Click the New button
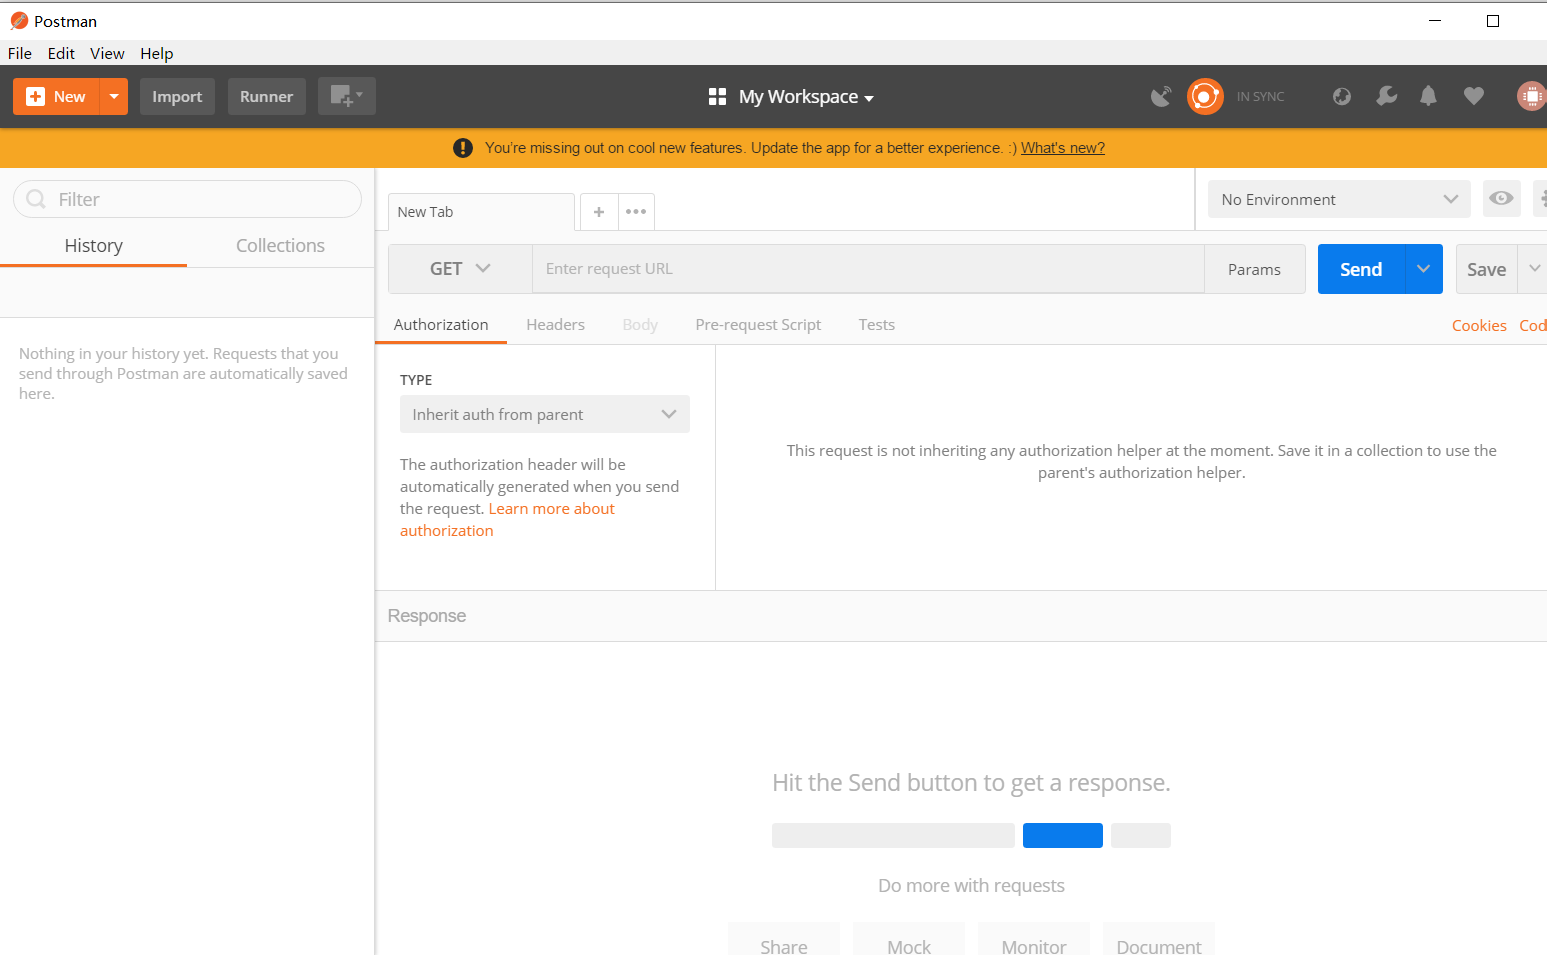The image size is (1547, 955). click(x=56, y=96)
